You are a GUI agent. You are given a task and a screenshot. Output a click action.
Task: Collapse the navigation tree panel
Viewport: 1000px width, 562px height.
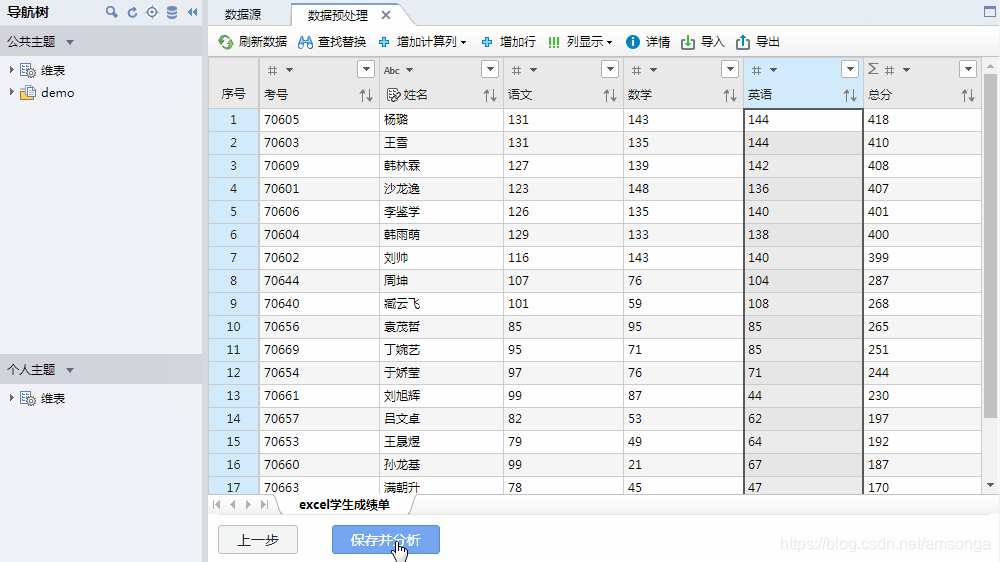[x=193, y=12]
